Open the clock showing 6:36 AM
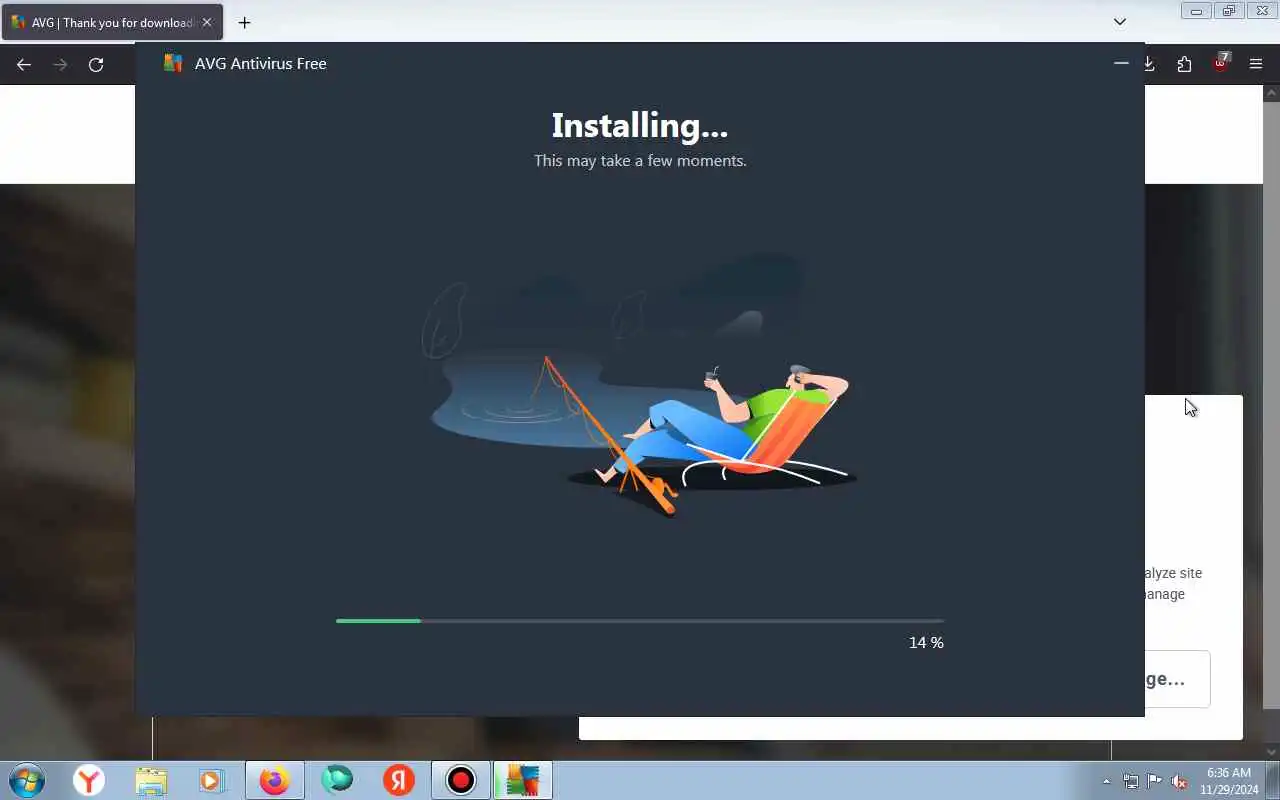This screenshot has width=1280, height=800. point(1229,781)
